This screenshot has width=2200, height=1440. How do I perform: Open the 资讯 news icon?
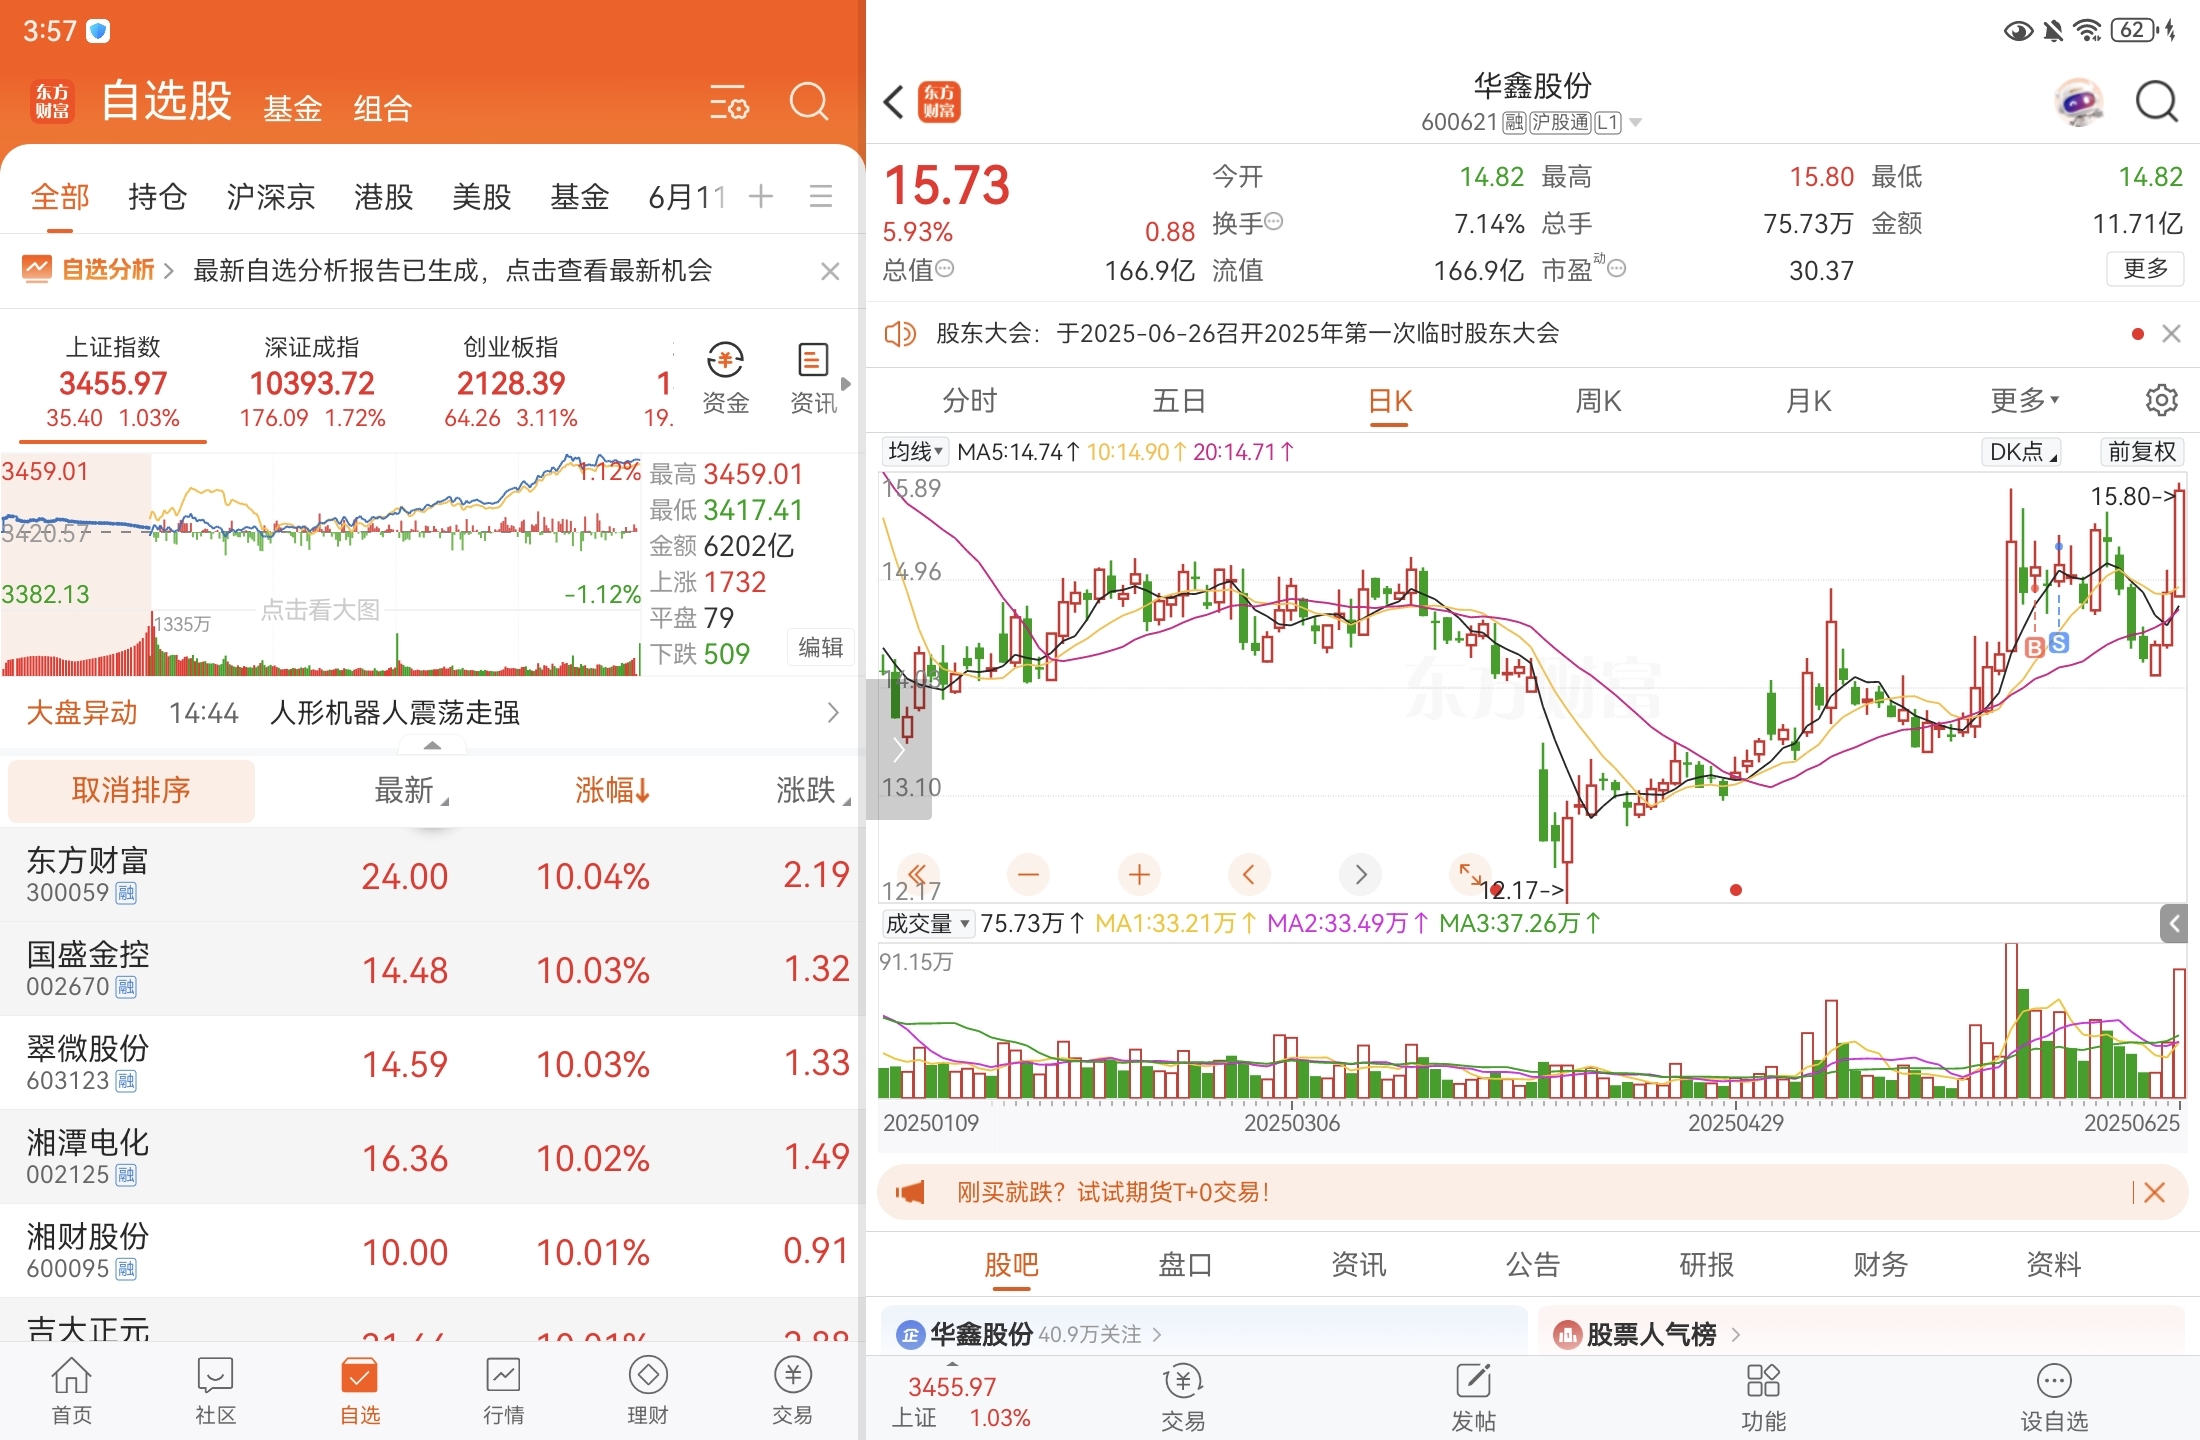tap(813, 380)
